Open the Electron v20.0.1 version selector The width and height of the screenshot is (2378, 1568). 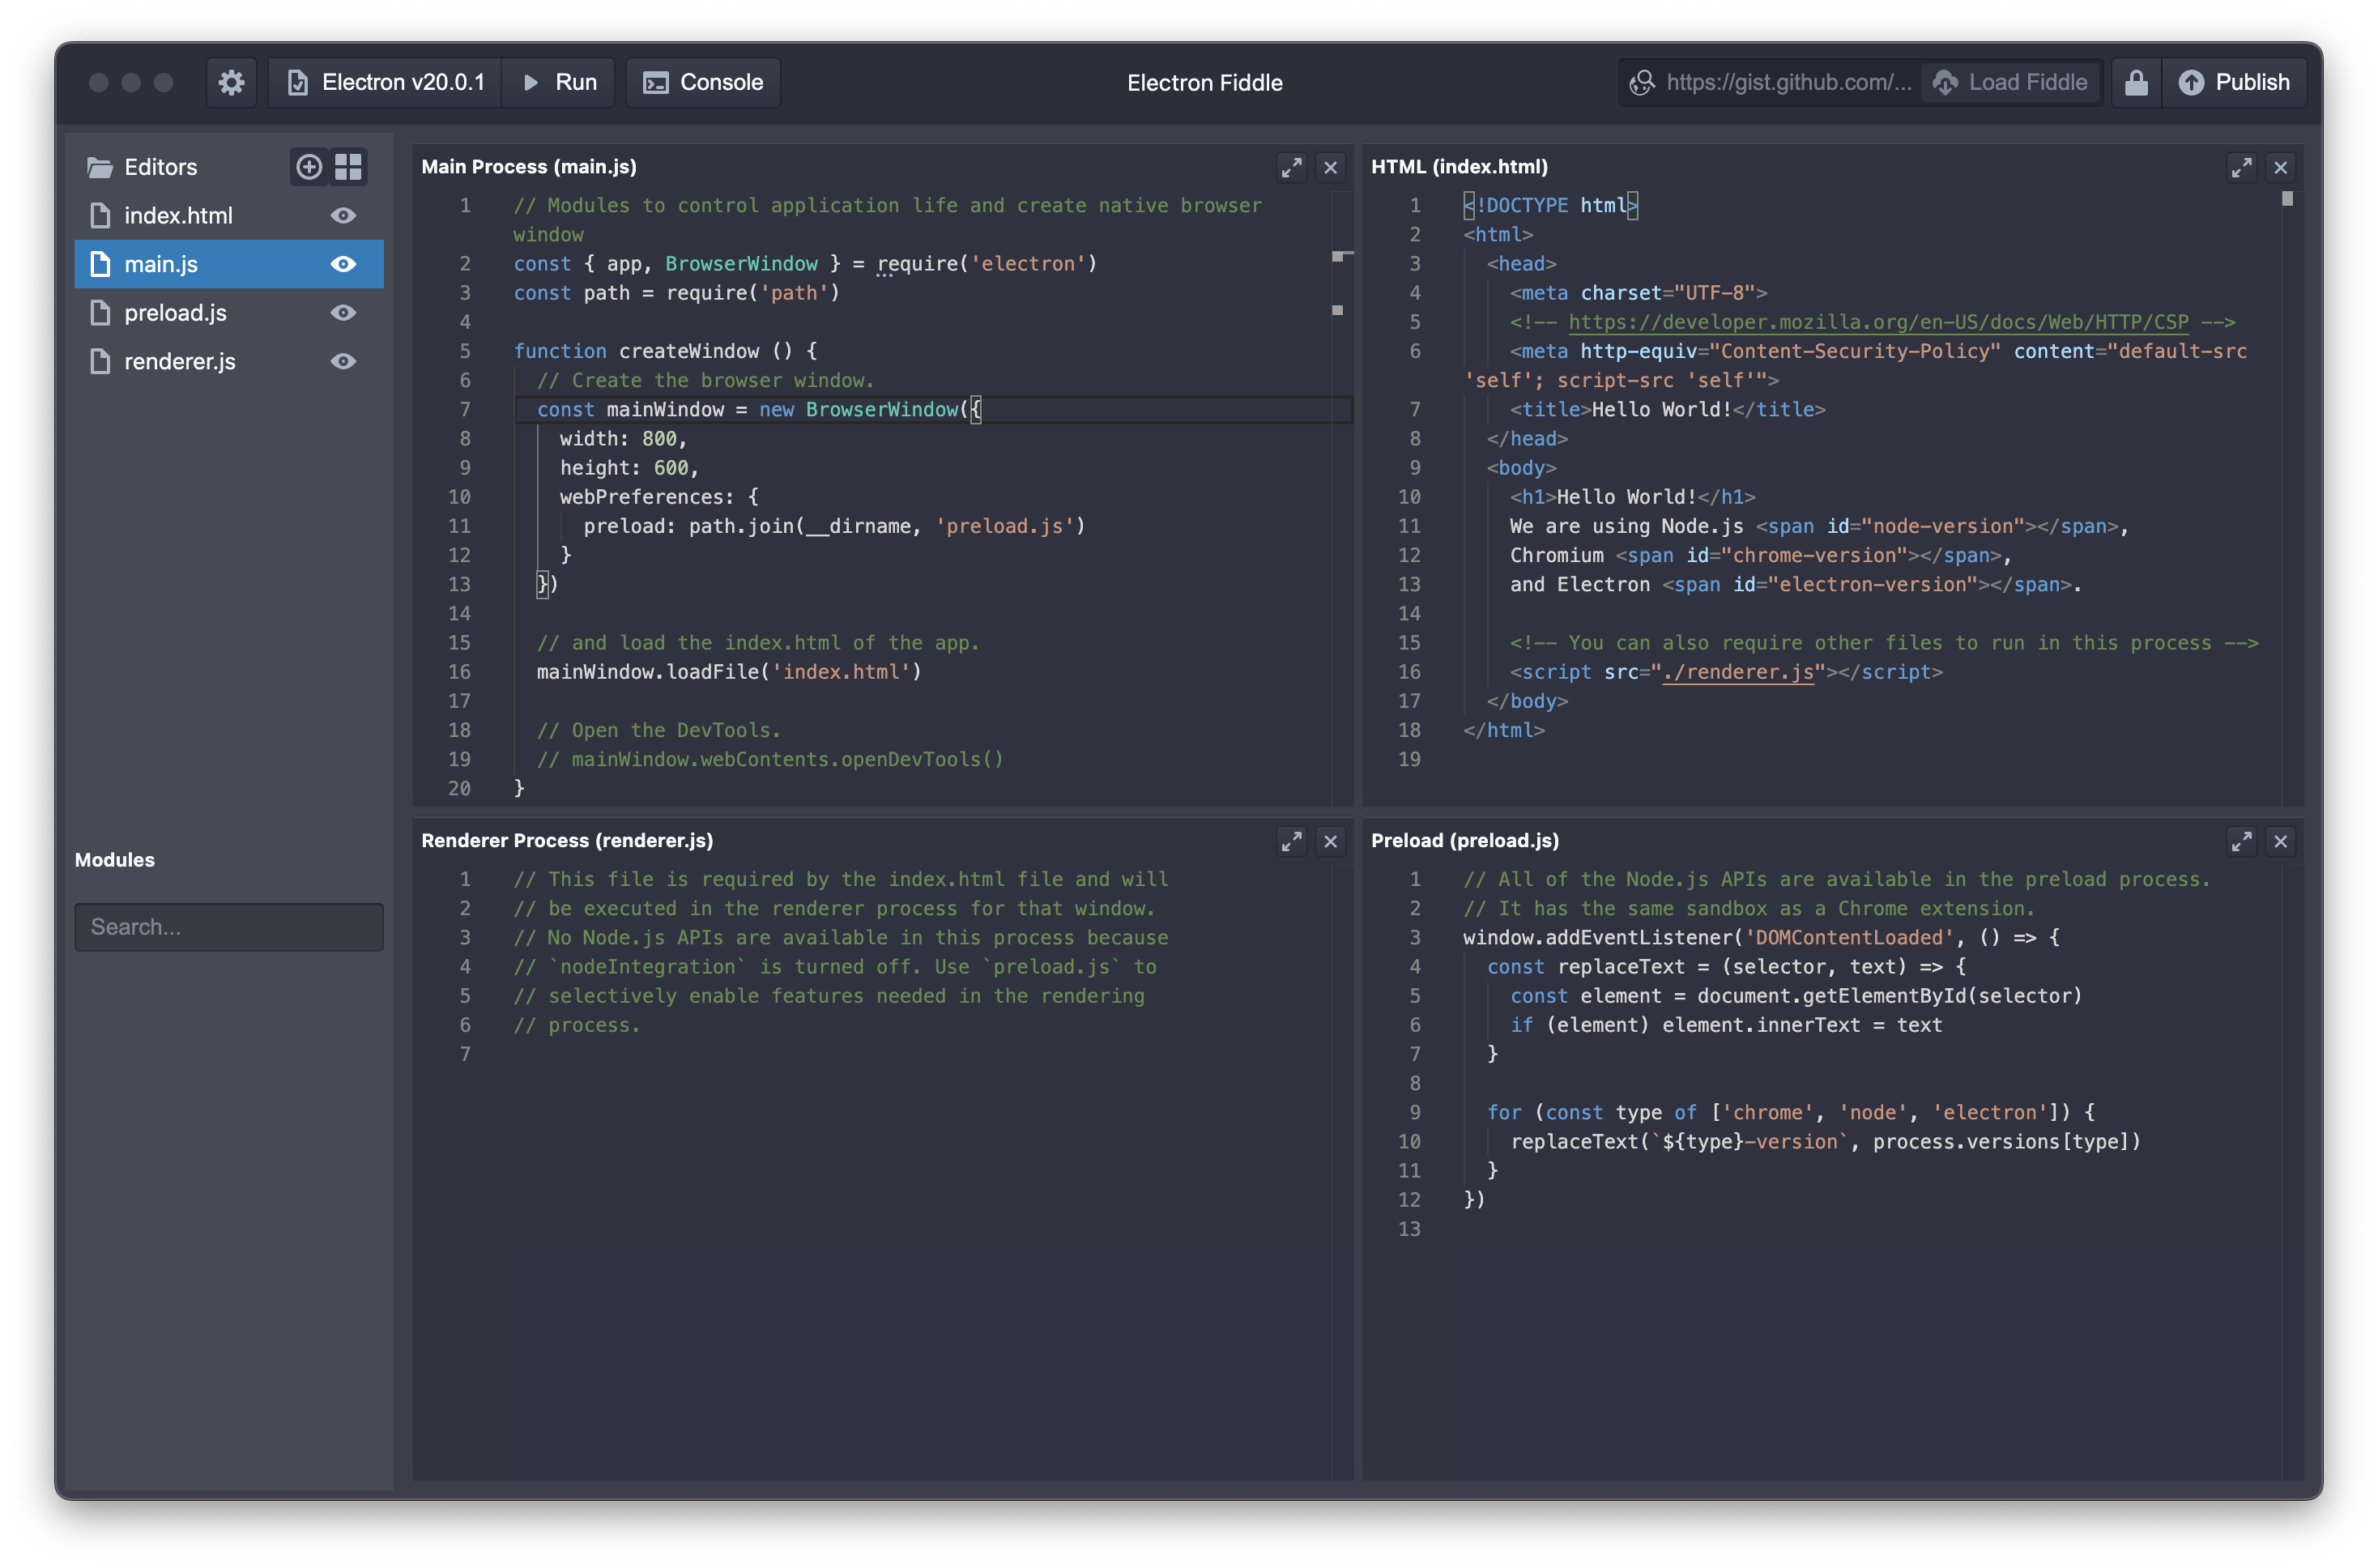386,82
